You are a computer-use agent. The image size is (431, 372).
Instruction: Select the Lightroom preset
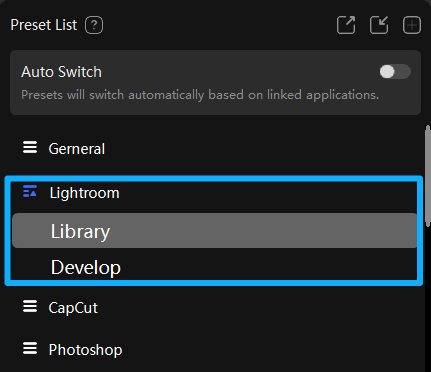click(x=84, y=193)
